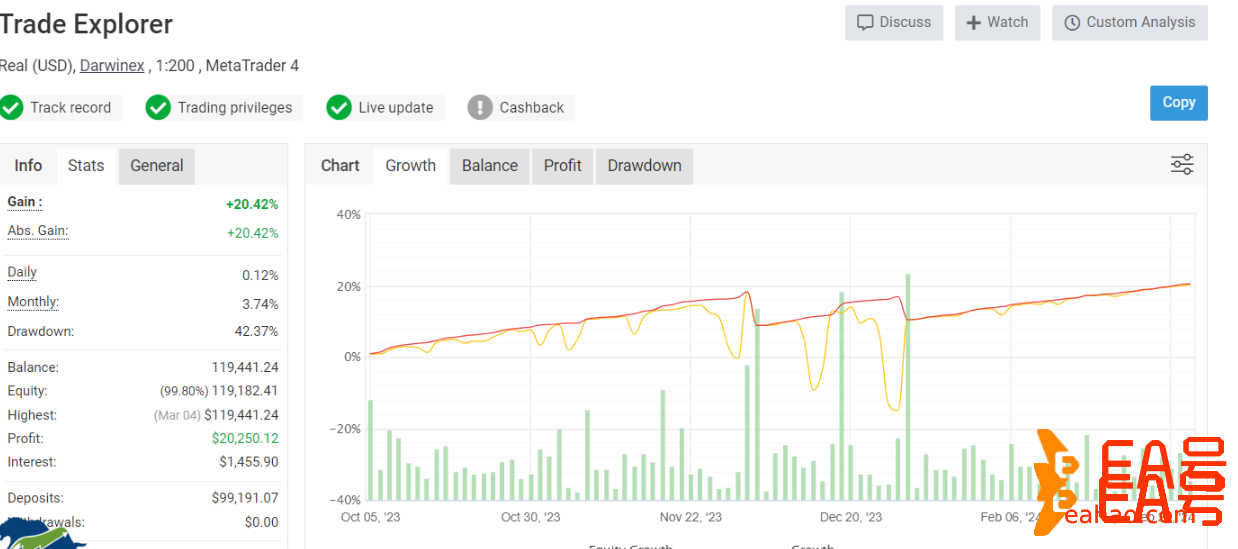Click the Profit value $20,250.12

coord(245,438)
